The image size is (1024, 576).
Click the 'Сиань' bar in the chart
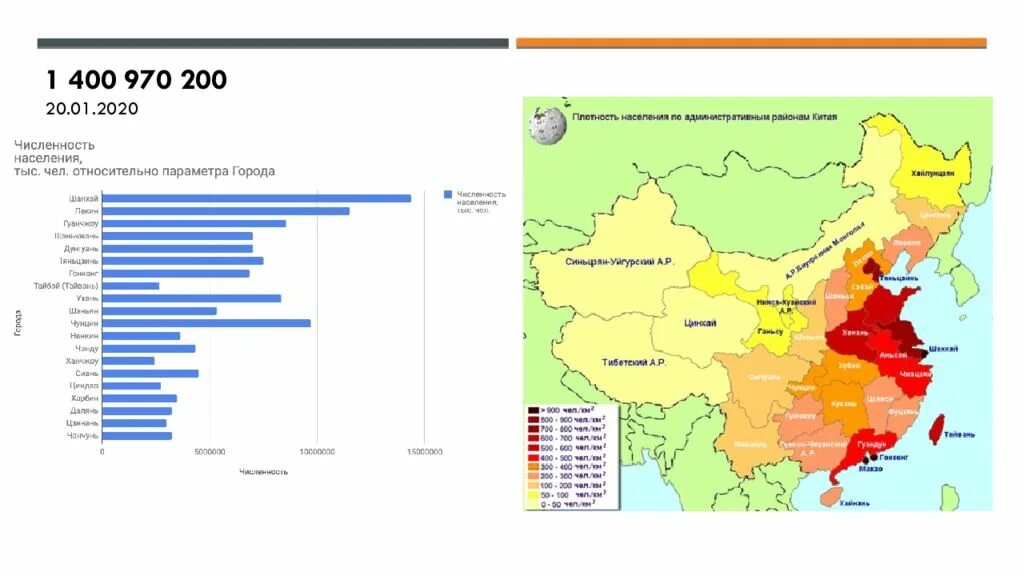tap(150, 374)
